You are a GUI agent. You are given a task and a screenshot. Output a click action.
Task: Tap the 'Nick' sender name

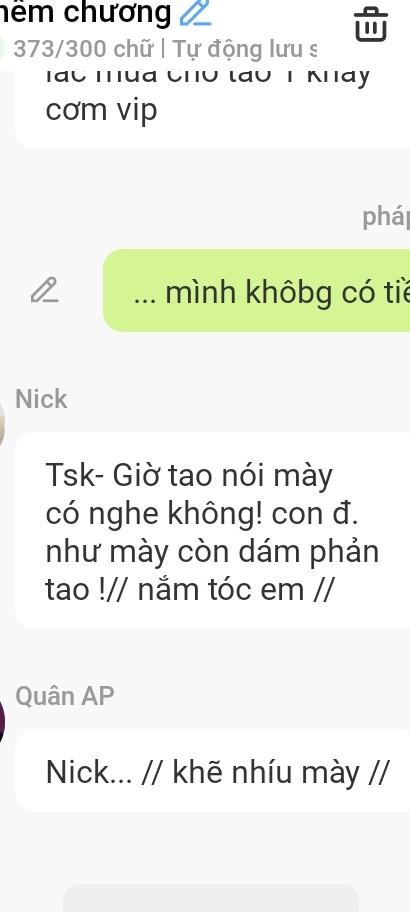pos(41,399)
